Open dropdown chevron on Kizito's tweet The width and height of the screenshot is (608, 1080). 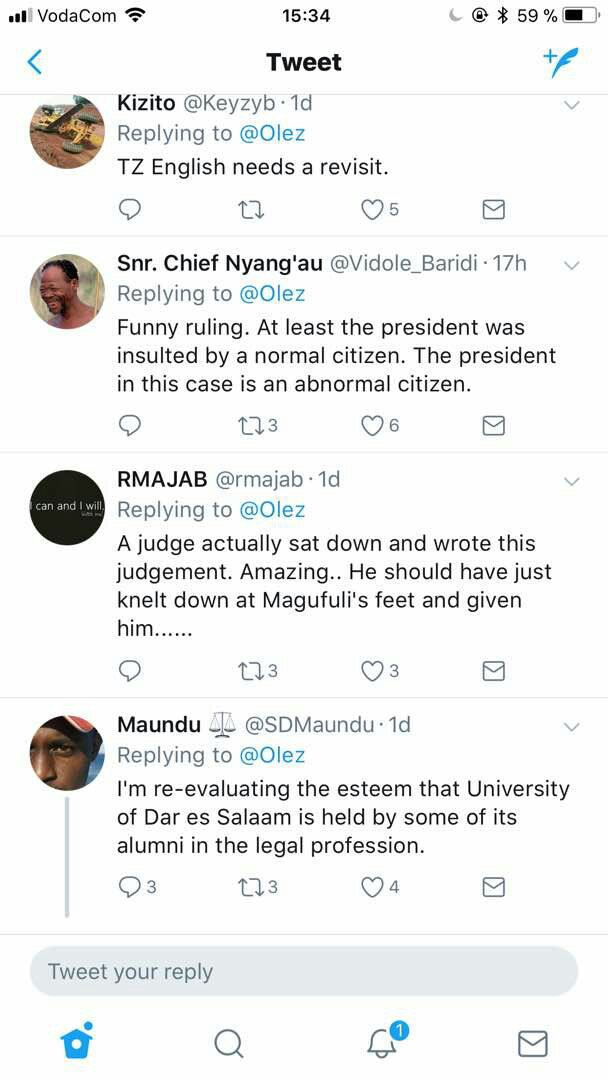[572, 104]
